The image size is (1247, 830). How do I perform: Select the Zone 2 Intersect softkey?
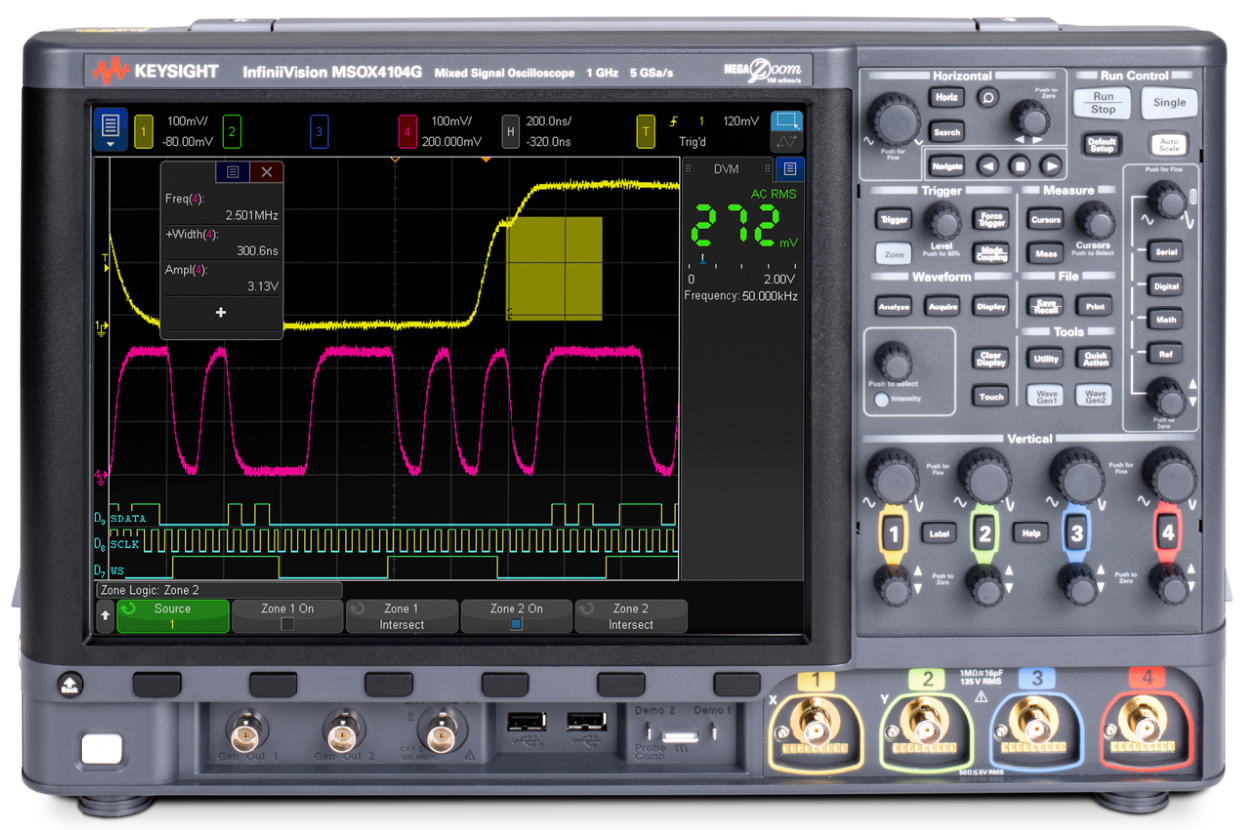point(631,617)
